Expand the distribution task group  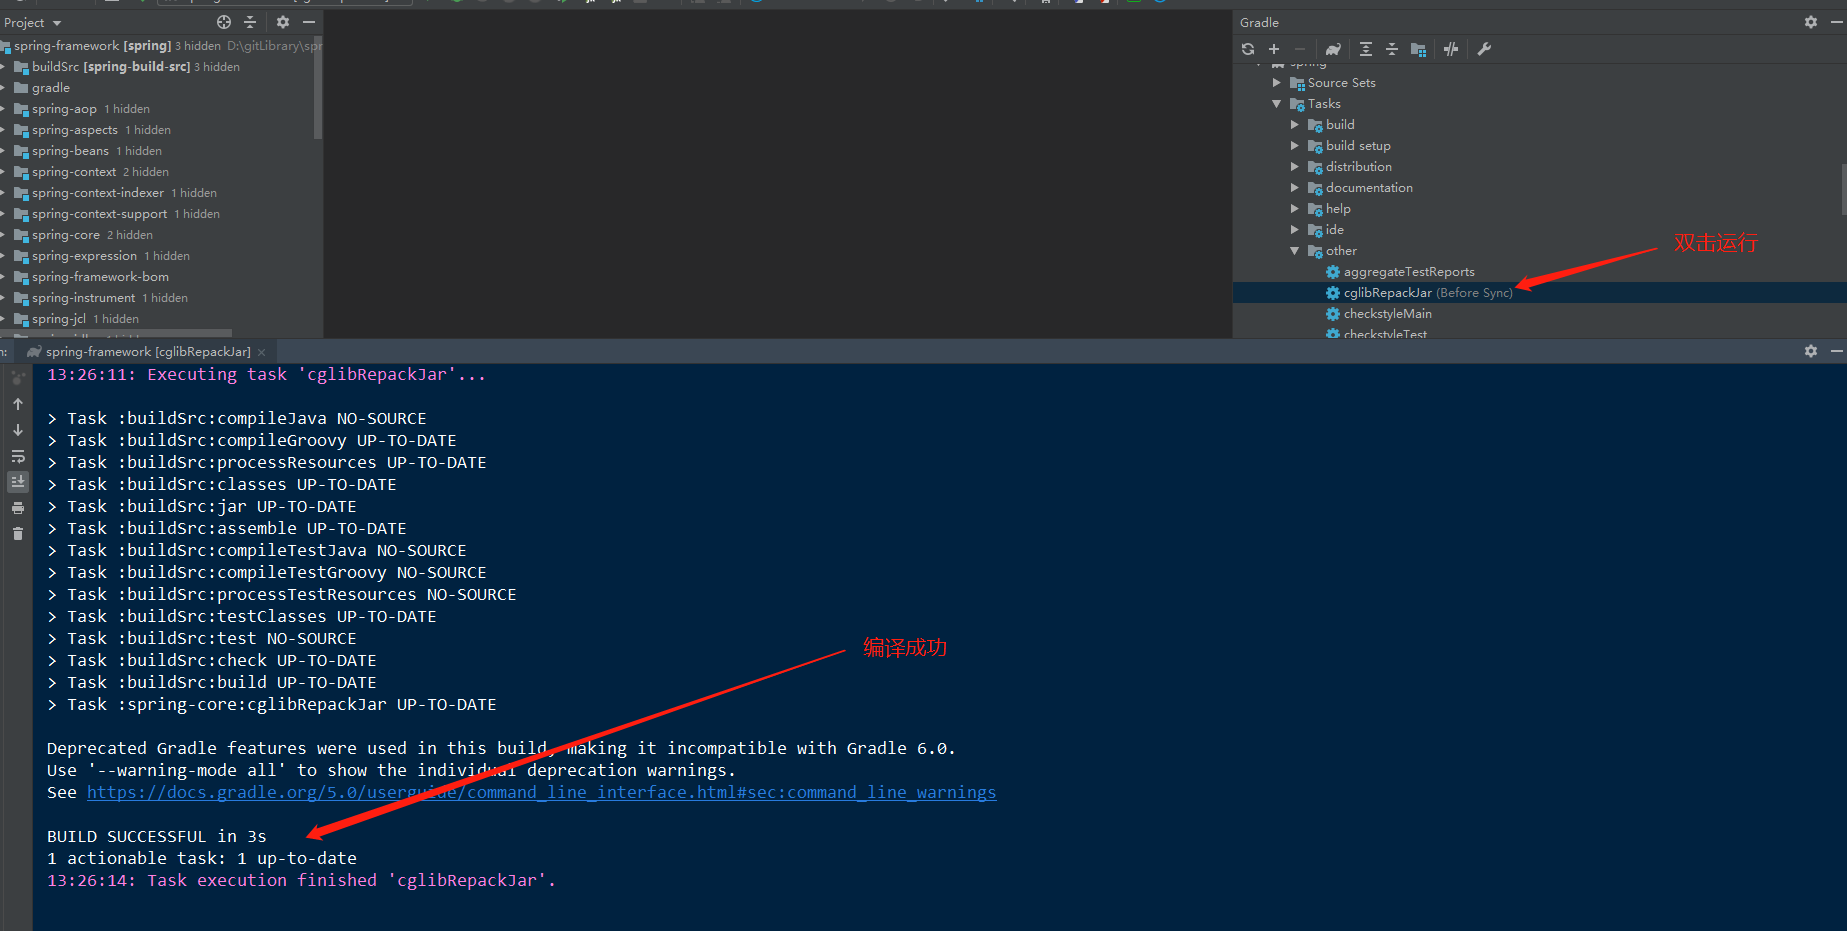pos(1295,167)
